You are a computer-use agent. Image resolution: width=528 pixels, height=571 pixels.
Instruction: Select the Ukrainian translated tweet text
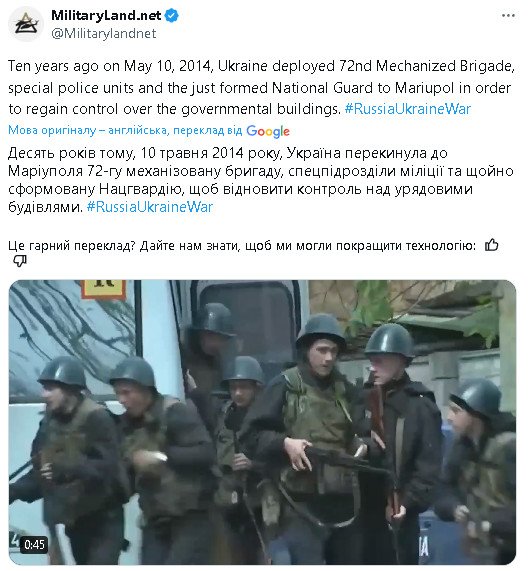[x=261, y=180]
